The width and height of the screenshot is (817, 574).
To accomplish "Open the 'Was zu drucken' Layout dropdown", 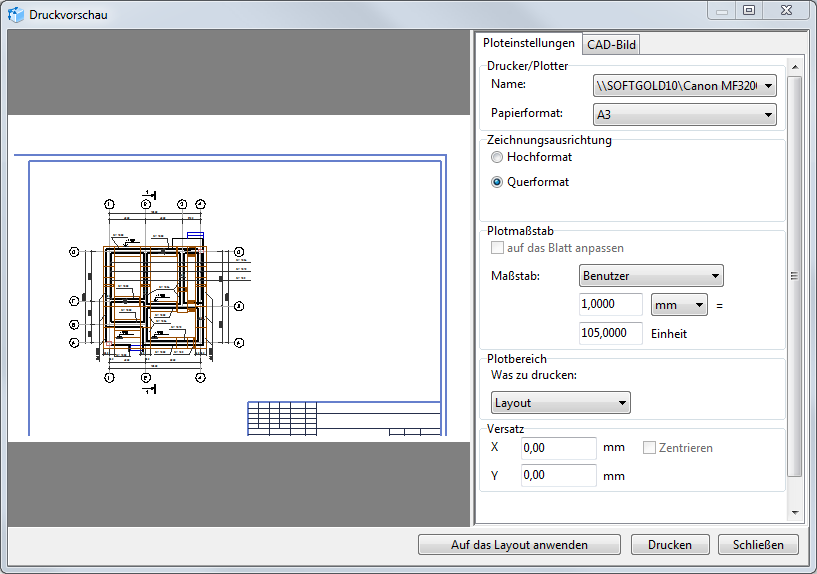I will [561, 403].
